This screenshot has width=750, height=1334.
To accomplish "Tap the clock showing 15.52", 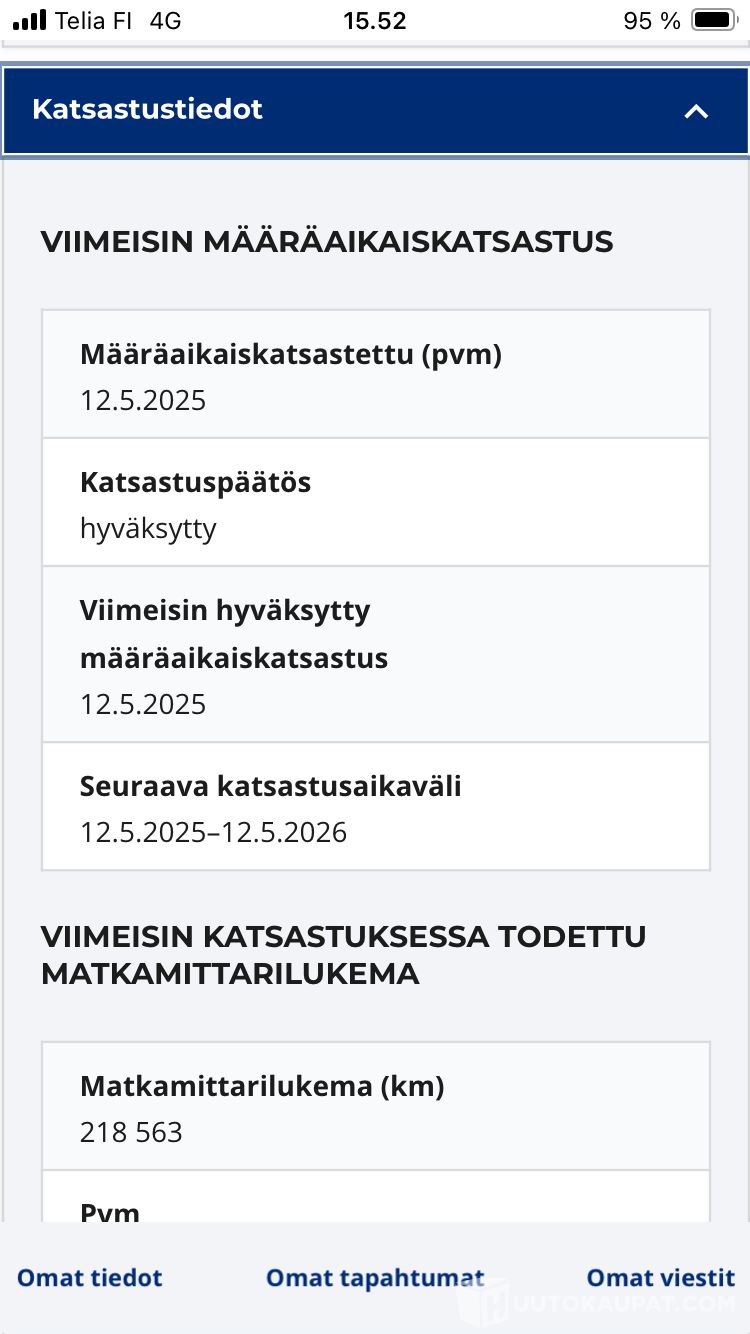I will pos(375,20).
